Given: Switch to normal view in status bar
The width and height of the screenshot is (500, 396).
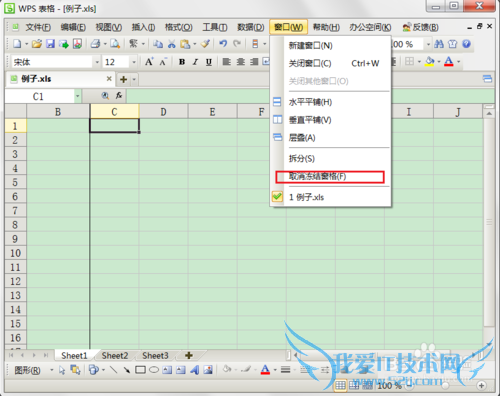Looking at the screenshot, I should 340,386.
